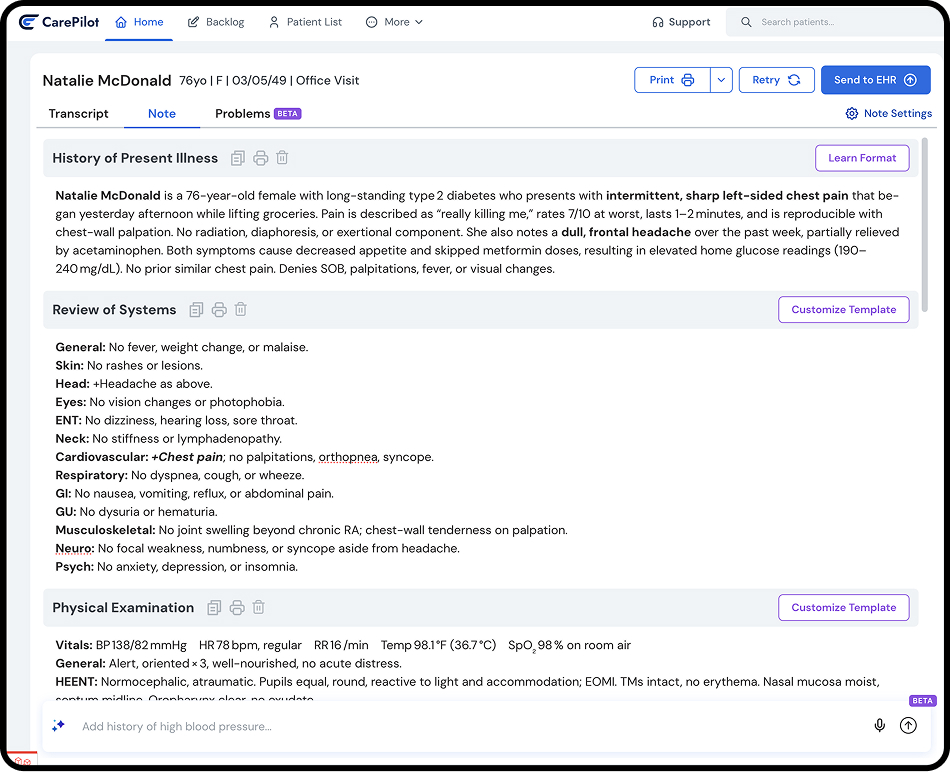The height and width of the screenshot is (772, 950).
Task: Open Note Settings
Action: 888,113
